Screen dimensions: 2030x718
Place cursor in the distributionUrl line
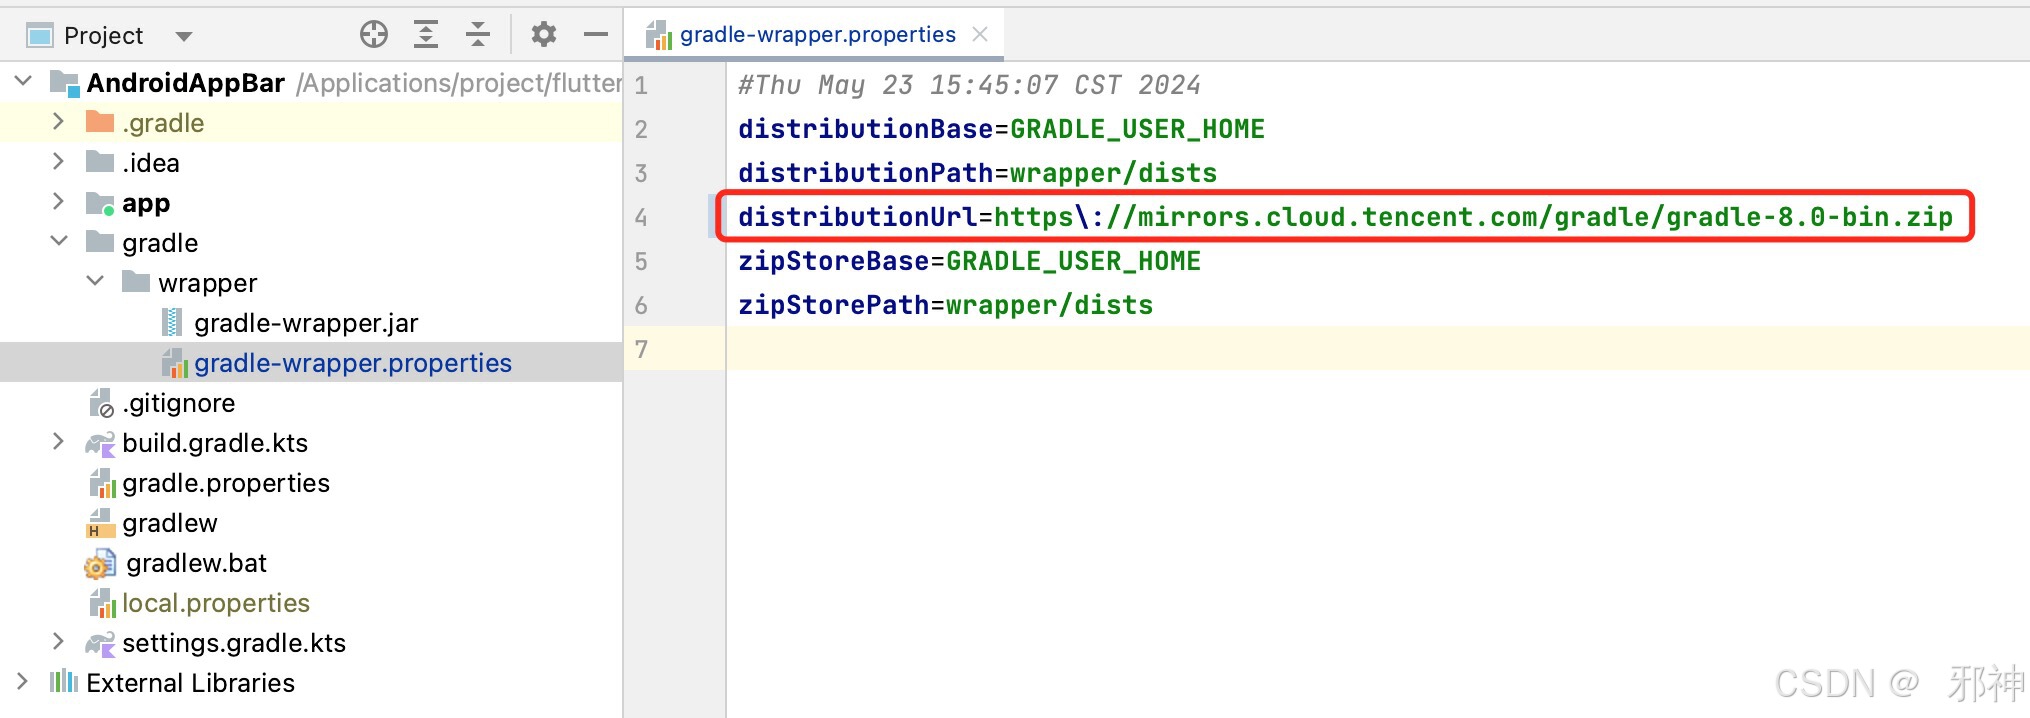(x=1345, y=217)
